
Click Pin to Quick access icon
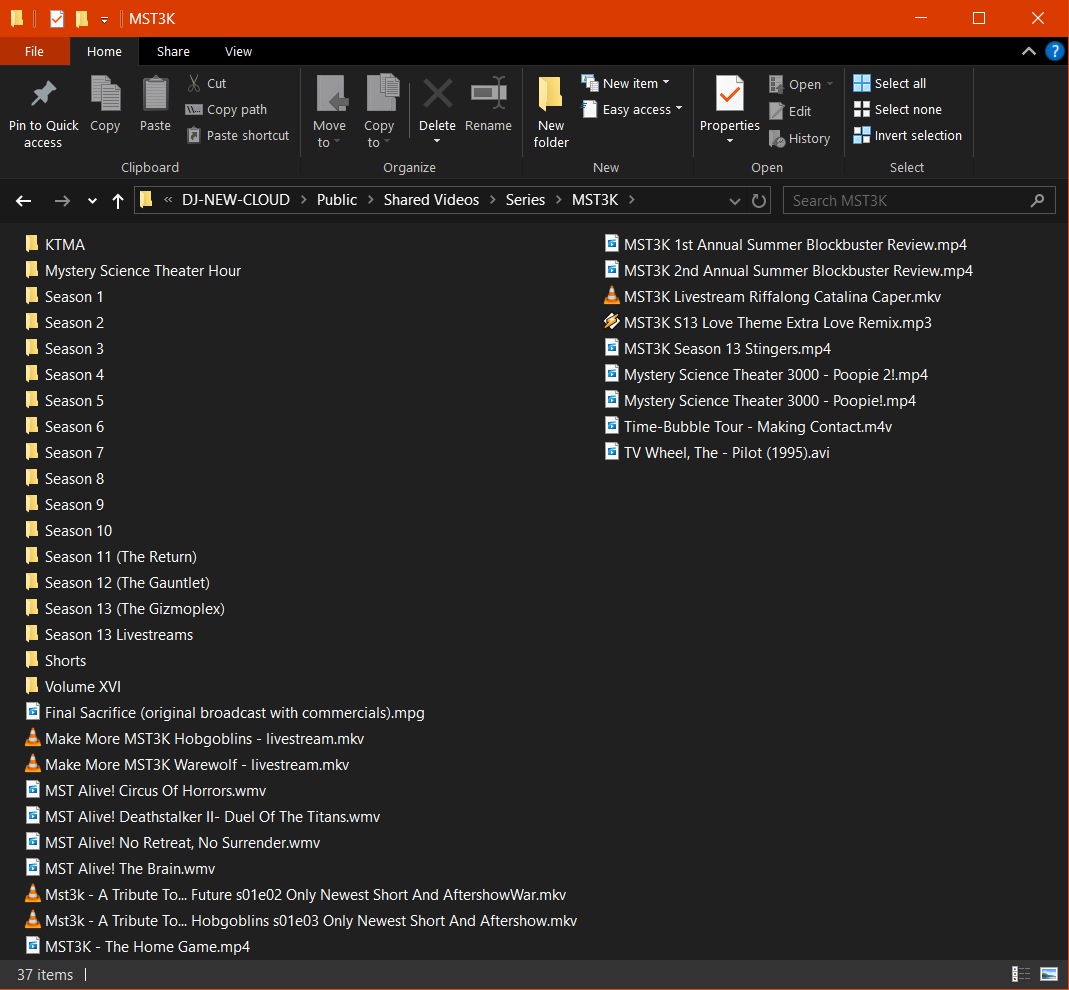pyautogui.click(x=44, y=95)
